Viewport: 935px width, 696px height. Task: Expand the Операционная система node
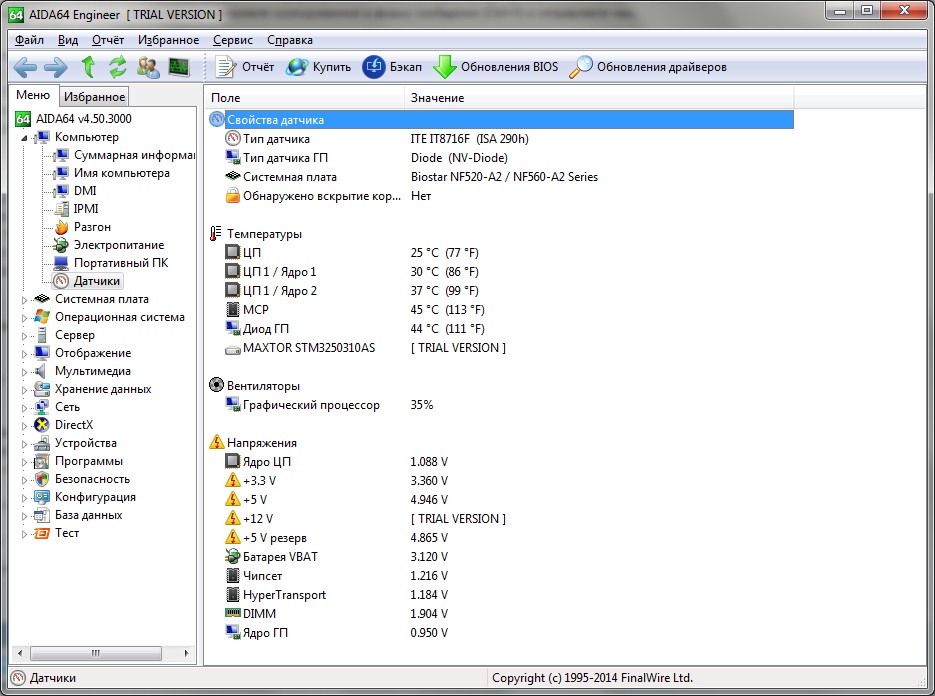(24, 318)
